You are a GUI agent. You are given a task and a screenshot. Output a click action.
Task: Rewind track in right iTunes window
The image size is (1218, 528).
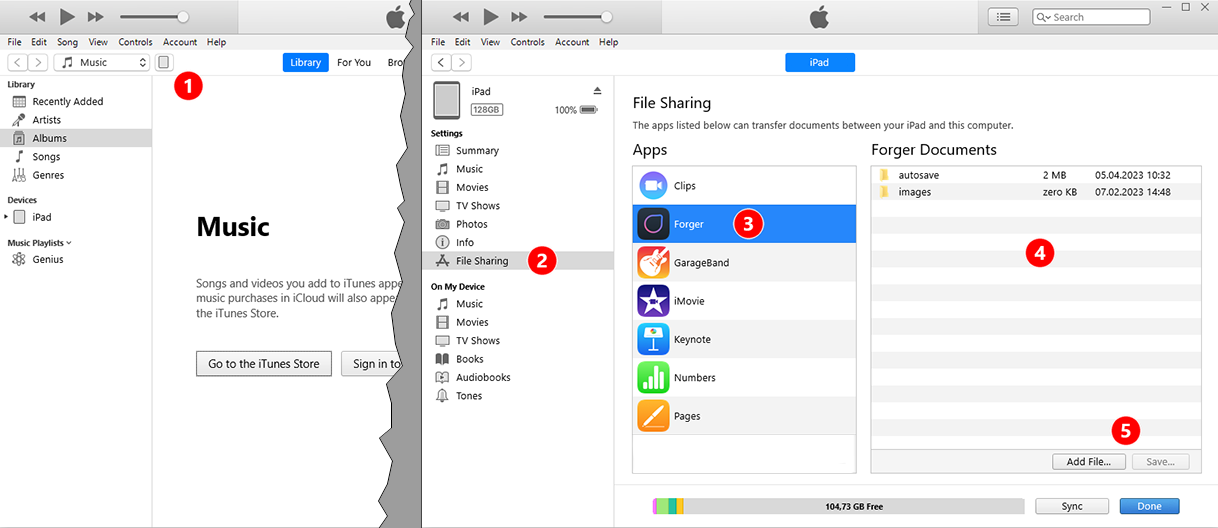click(x=461, y=17)
